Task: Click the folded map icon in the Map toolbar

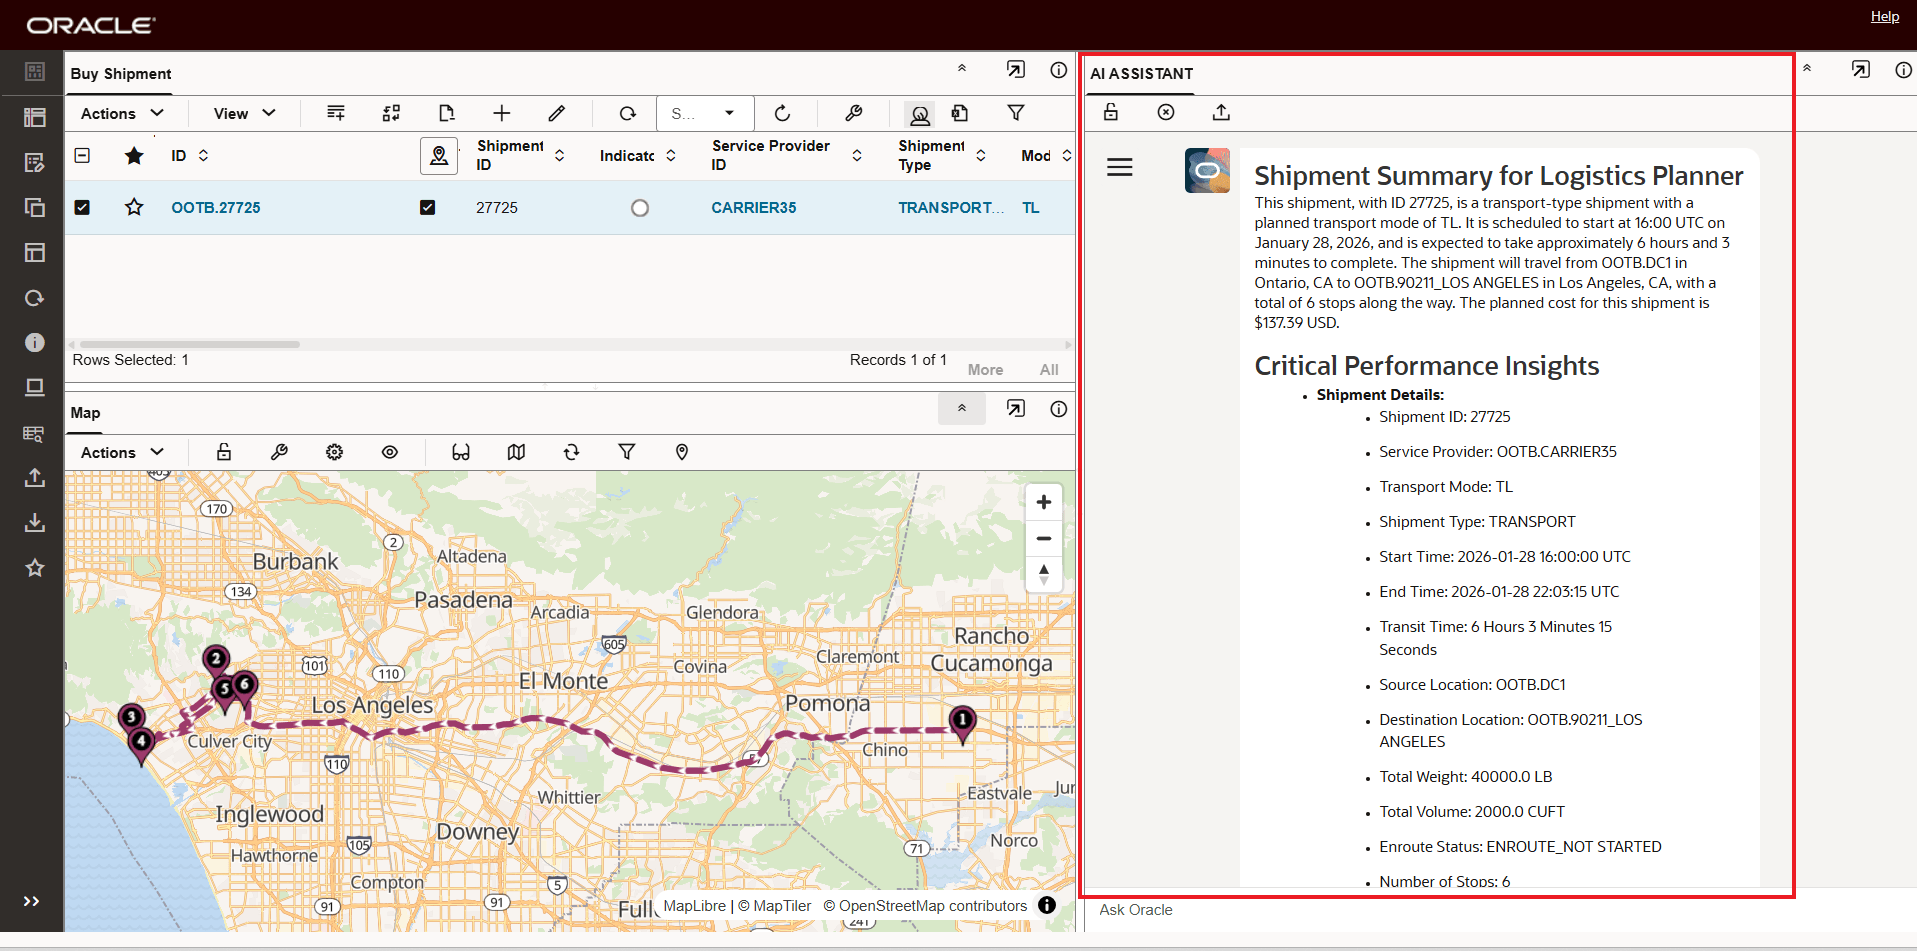Action: point(516,452)
